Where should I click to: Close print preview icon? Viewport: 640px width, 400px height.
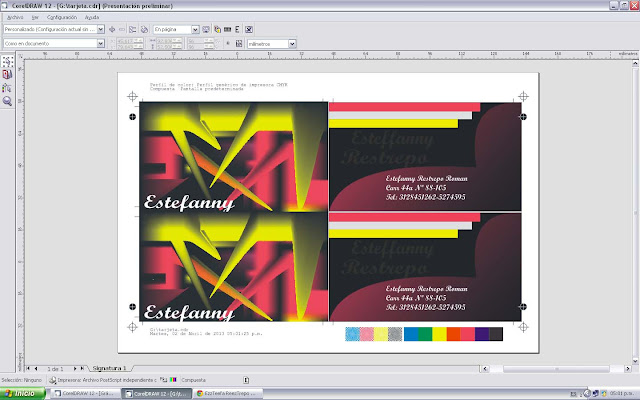(249, 29)
